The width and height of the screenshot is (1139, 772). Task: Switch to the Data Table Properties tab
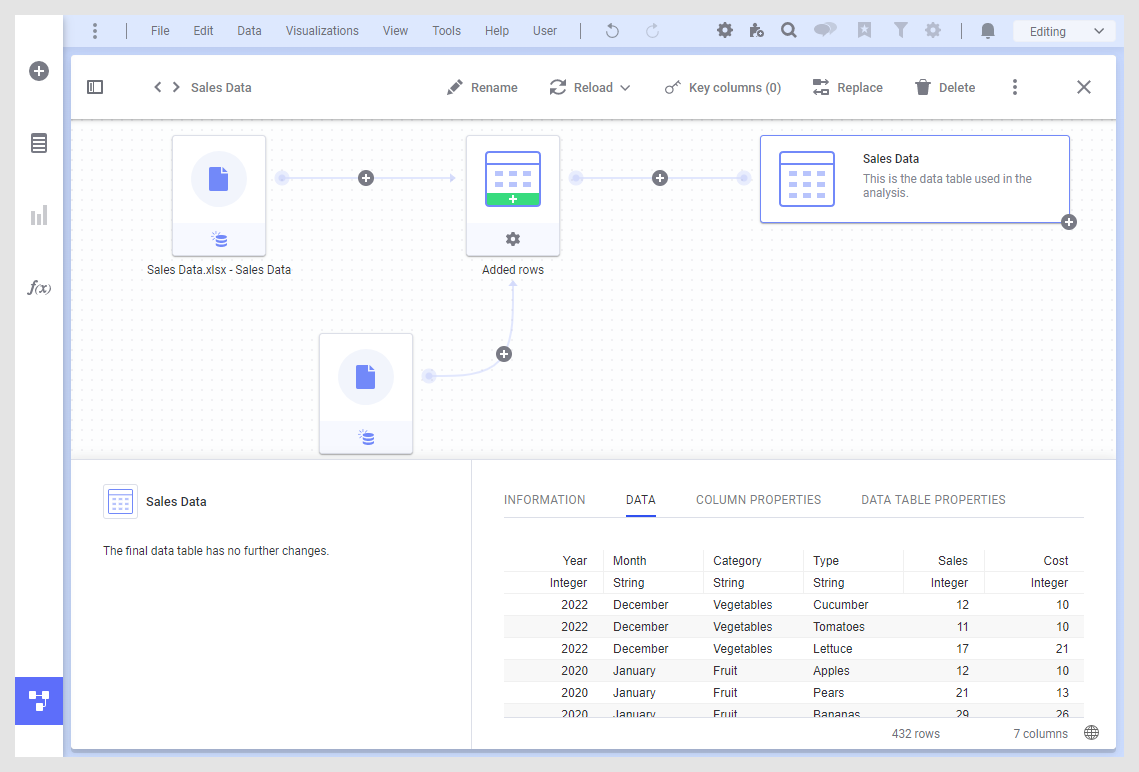click(x=933, y=500)
